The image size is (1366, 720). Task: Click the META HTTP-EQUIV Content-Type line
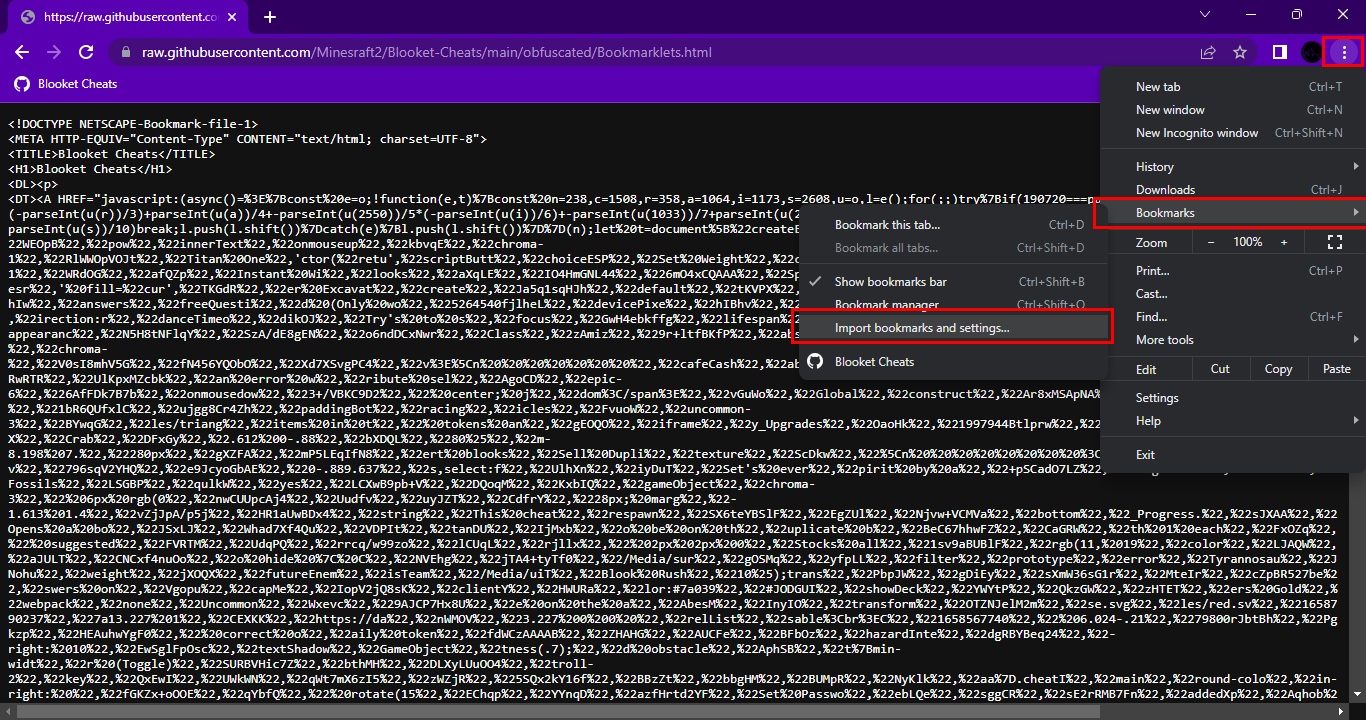pos(247,139)
